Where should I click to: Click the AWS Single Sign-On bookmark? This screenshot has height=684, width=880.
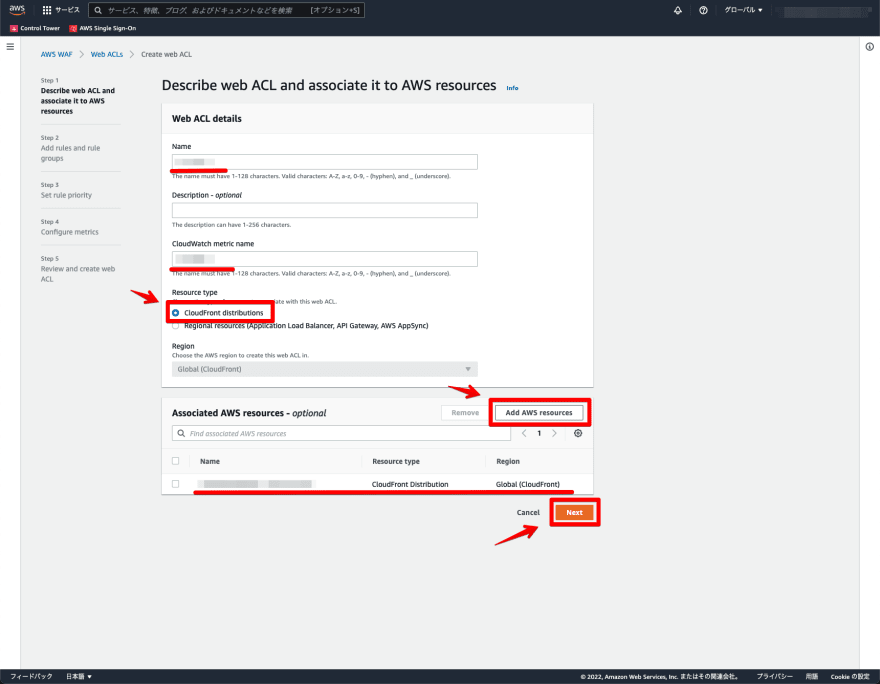103,28
